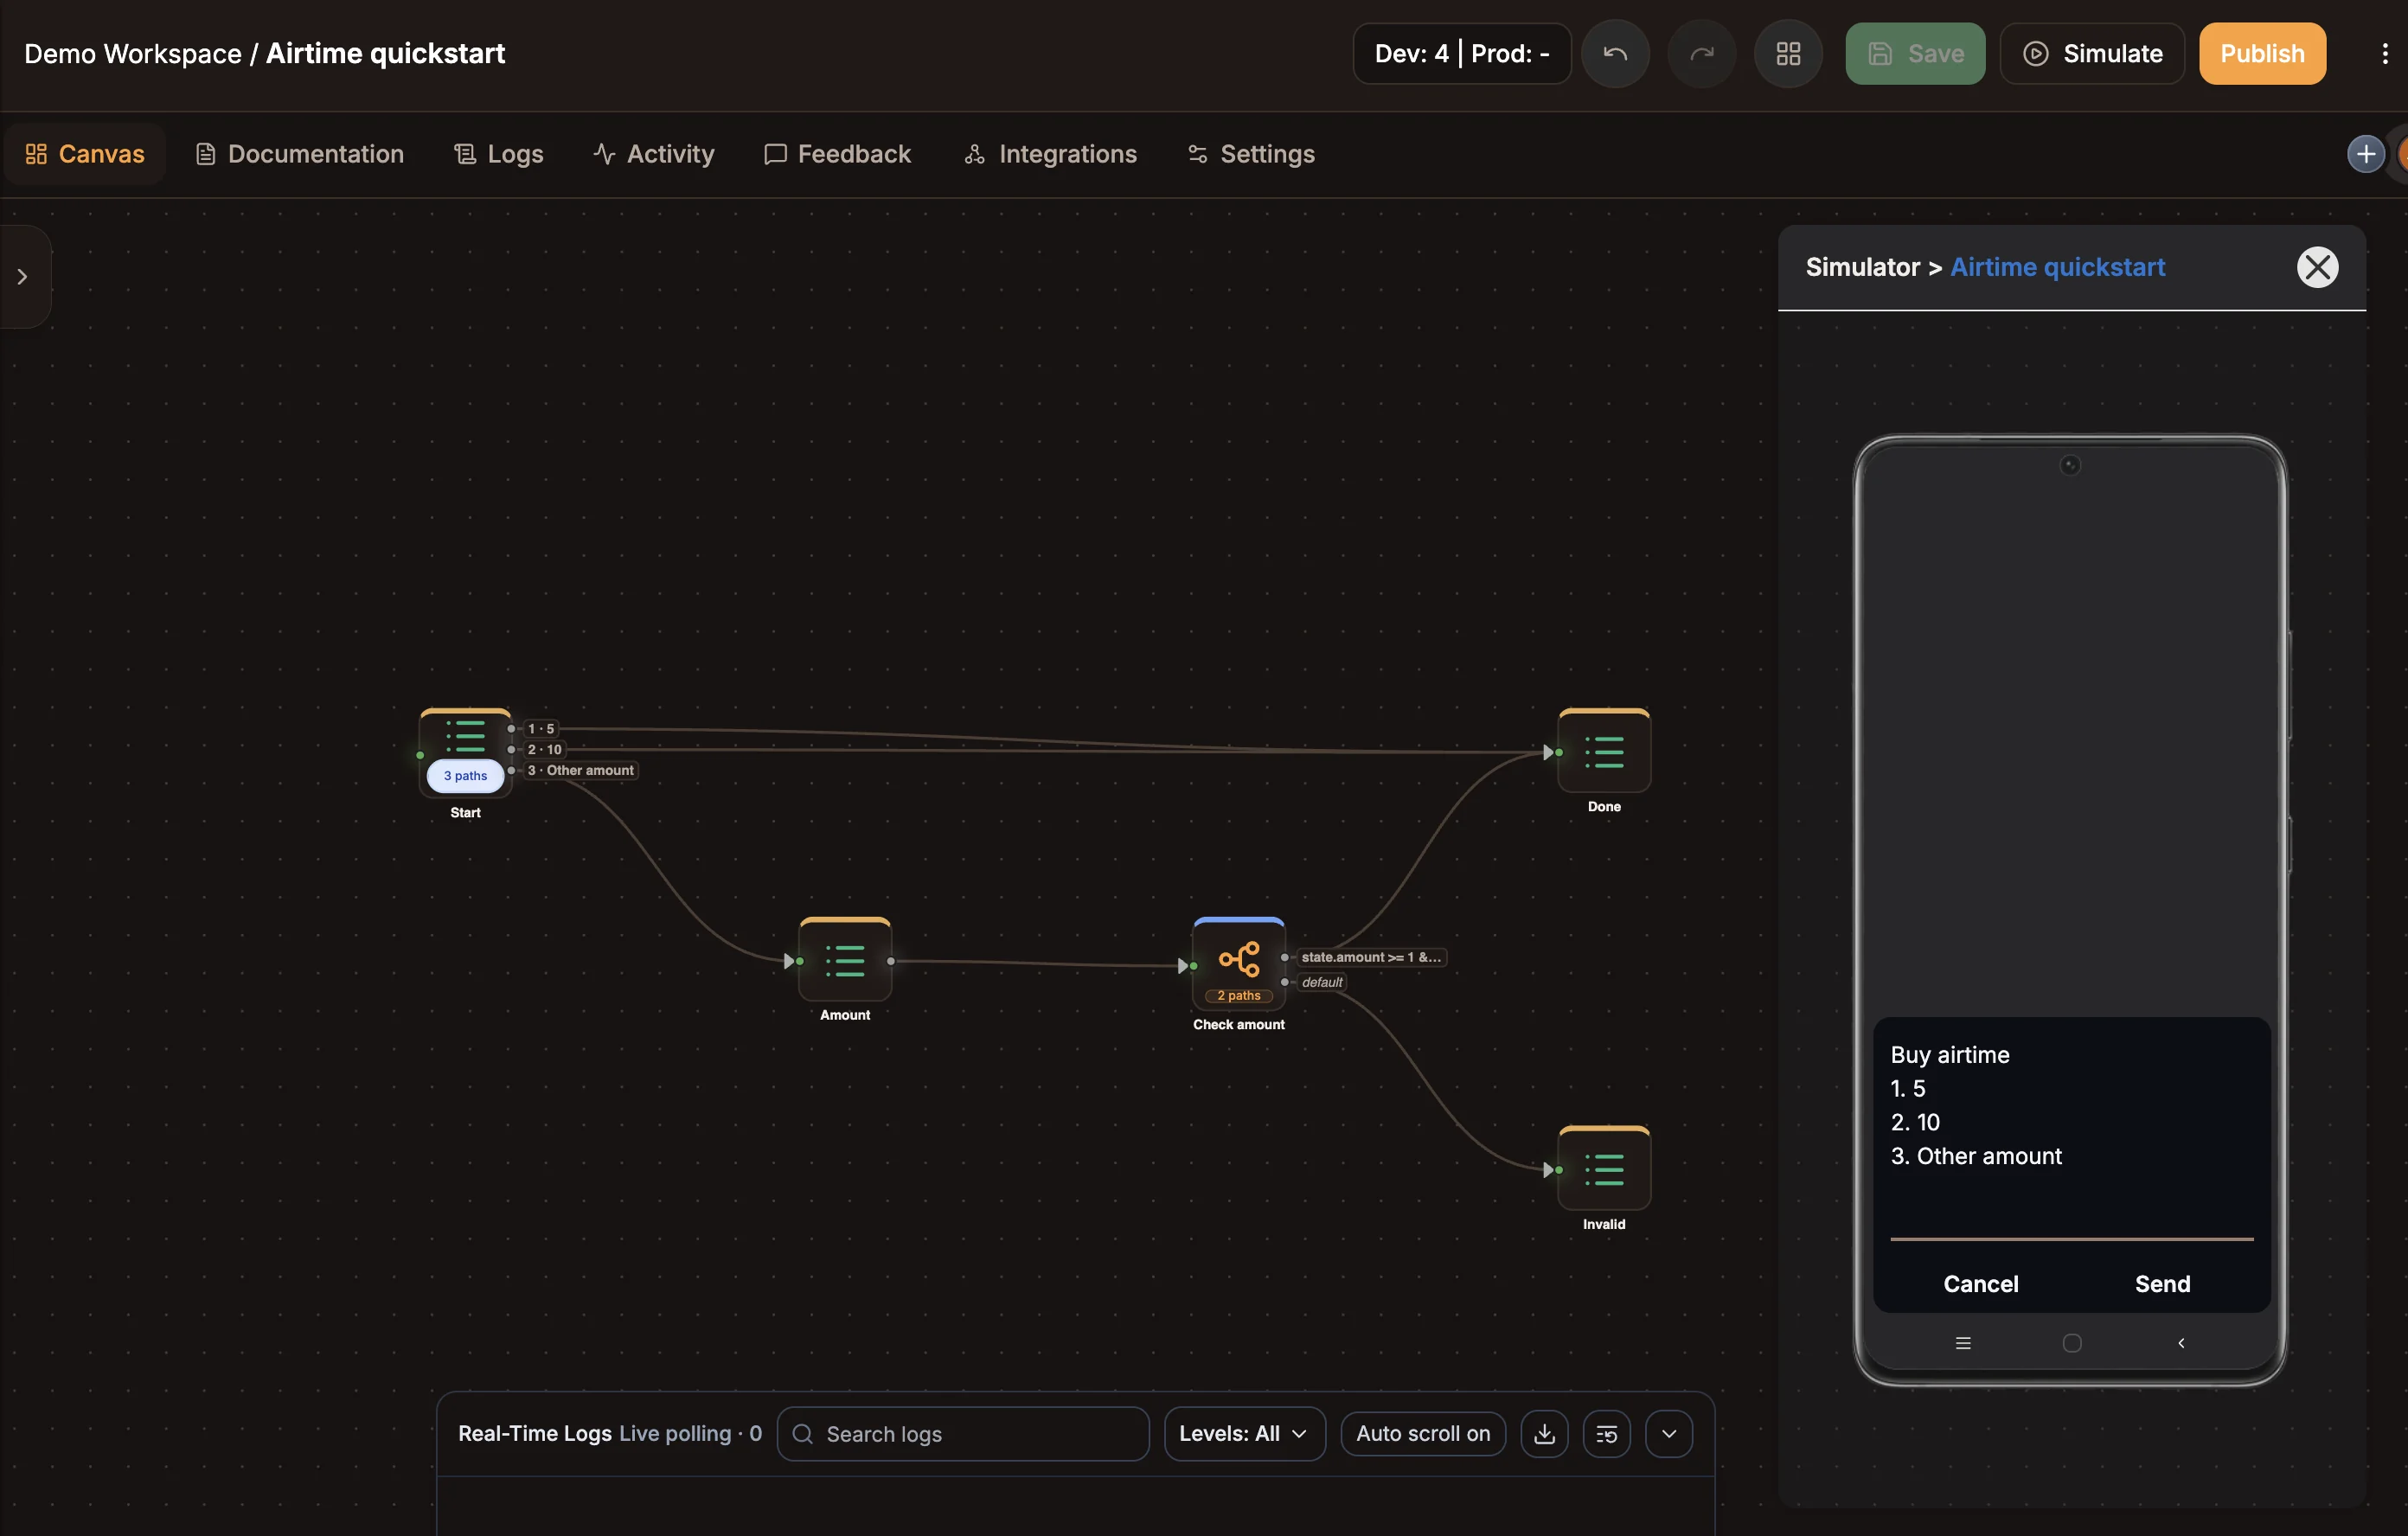Click the '3. Other amount' option in simulator

1976,1156
